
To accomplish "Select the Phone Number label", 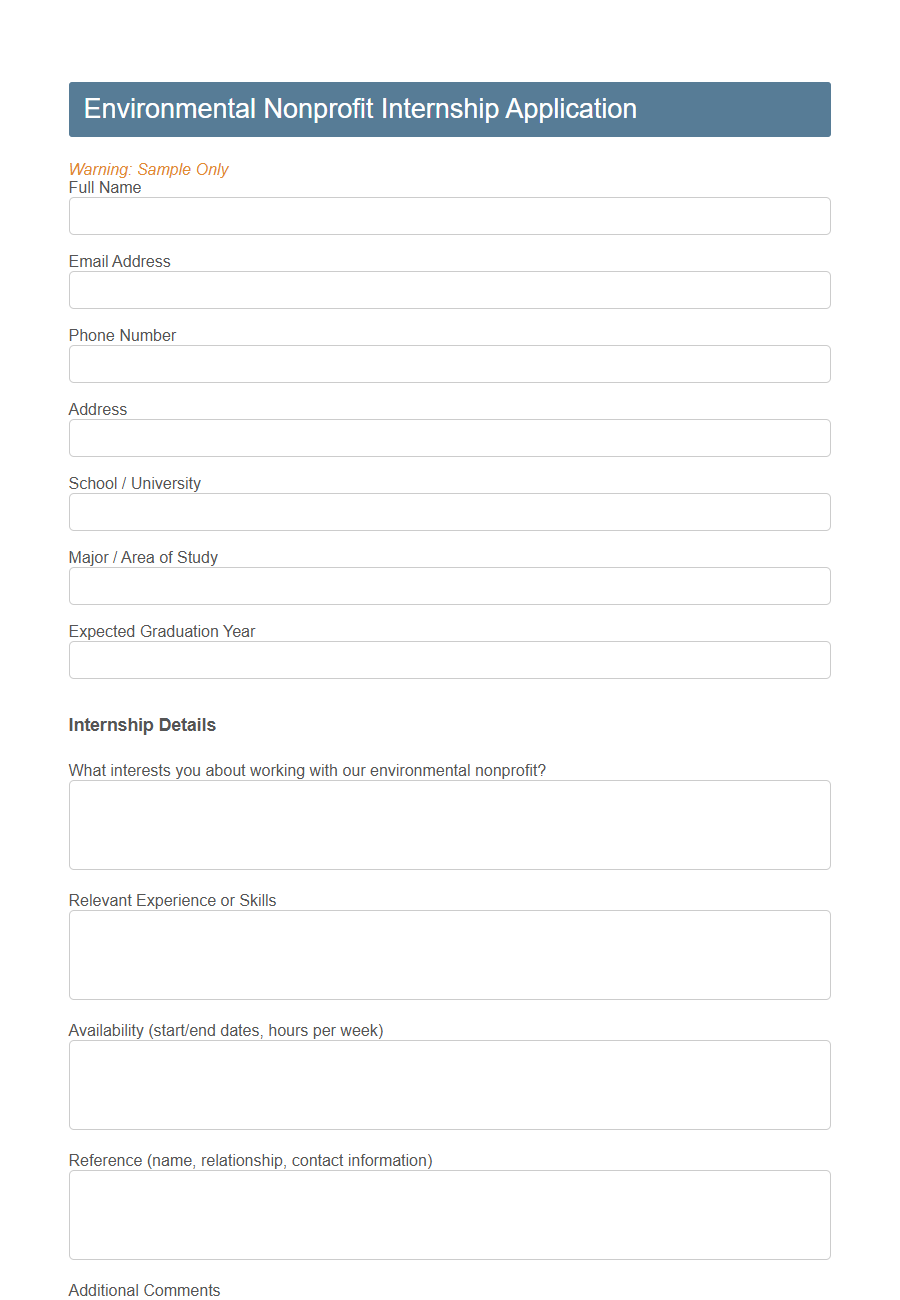I will (122, 335).
